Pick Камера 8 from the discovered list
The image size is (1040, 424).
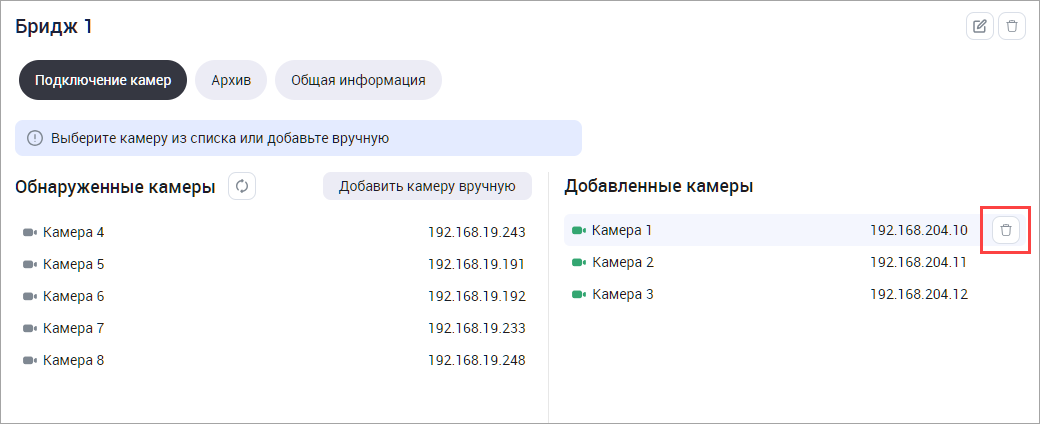click(x=73, y=360)
